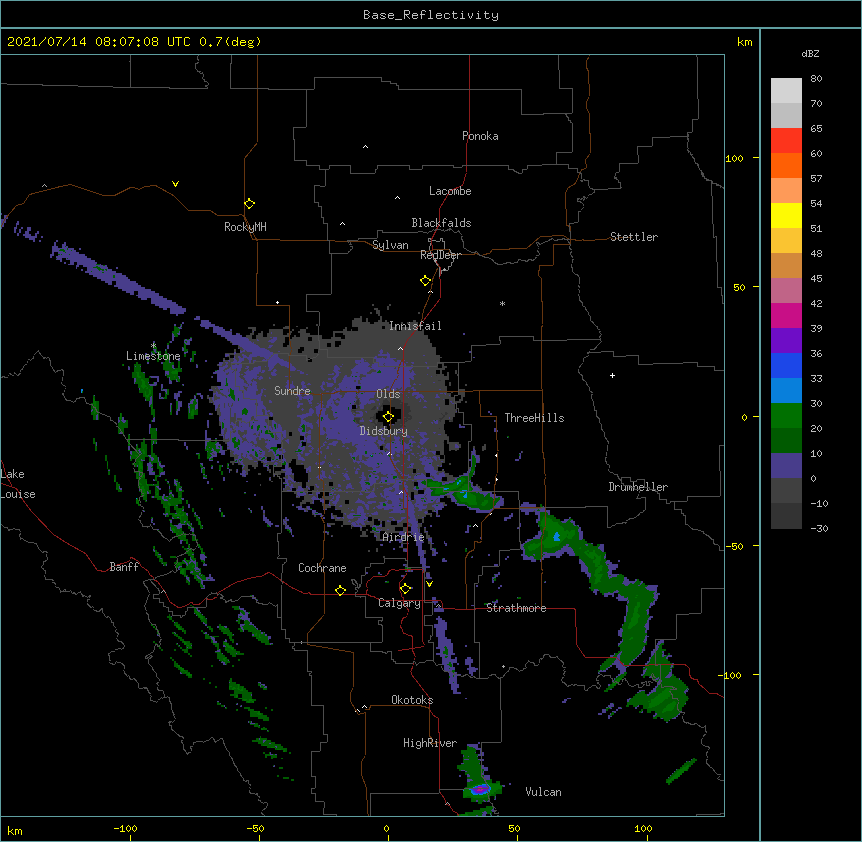Click the -50 tick label on bottom axis
Viewport: 862px width, 842px height.
point(255,828)
